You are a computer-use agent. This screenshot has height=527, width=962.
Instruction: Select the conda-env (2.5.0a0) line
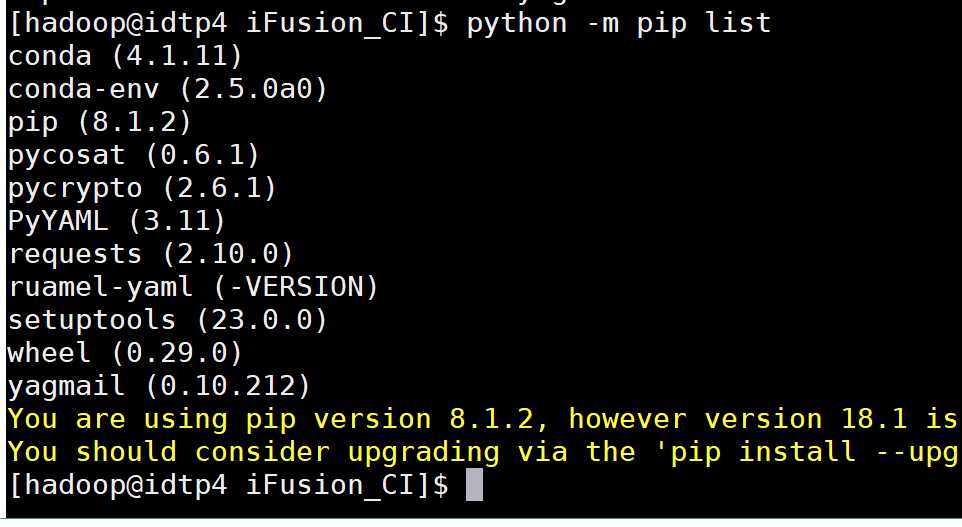click(167, 88)
